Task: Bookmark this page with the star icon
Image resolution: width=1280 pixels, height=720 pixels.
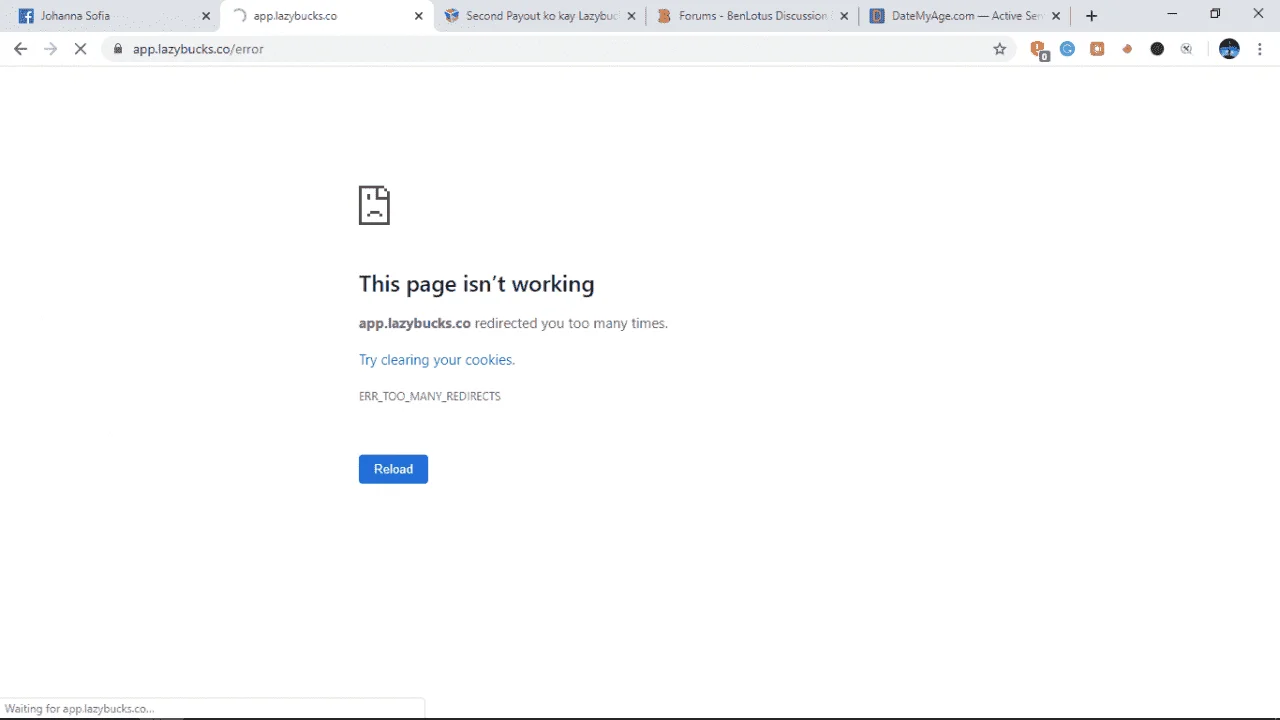Action: pyautogui.click(x=999, y=49)
